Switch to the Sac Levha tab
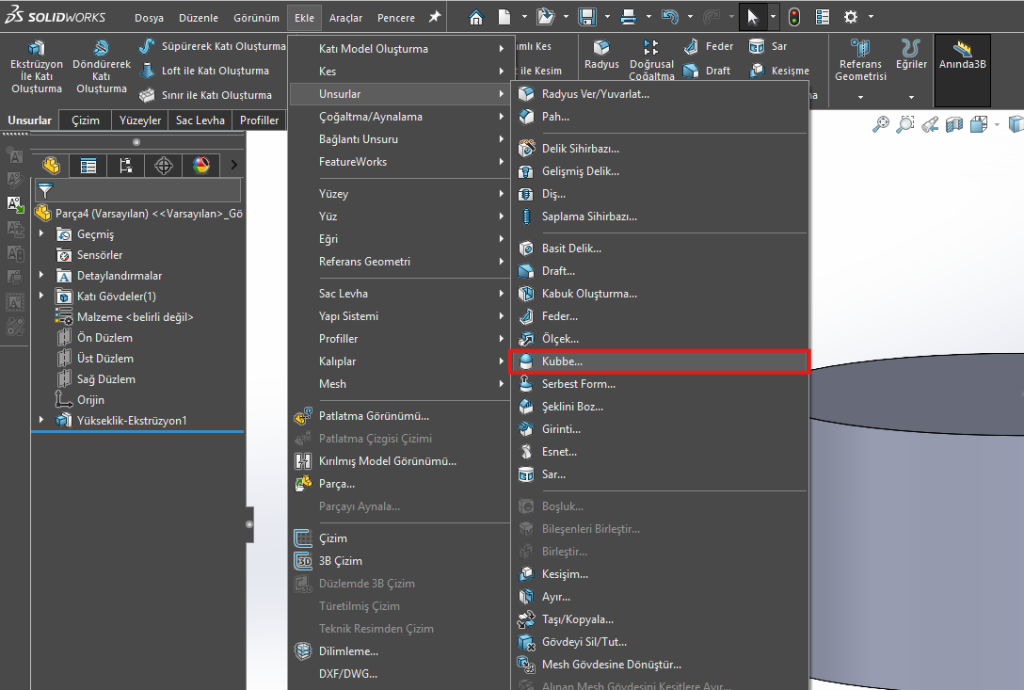Screen dimensions: 1024x690 click(200, 120)
